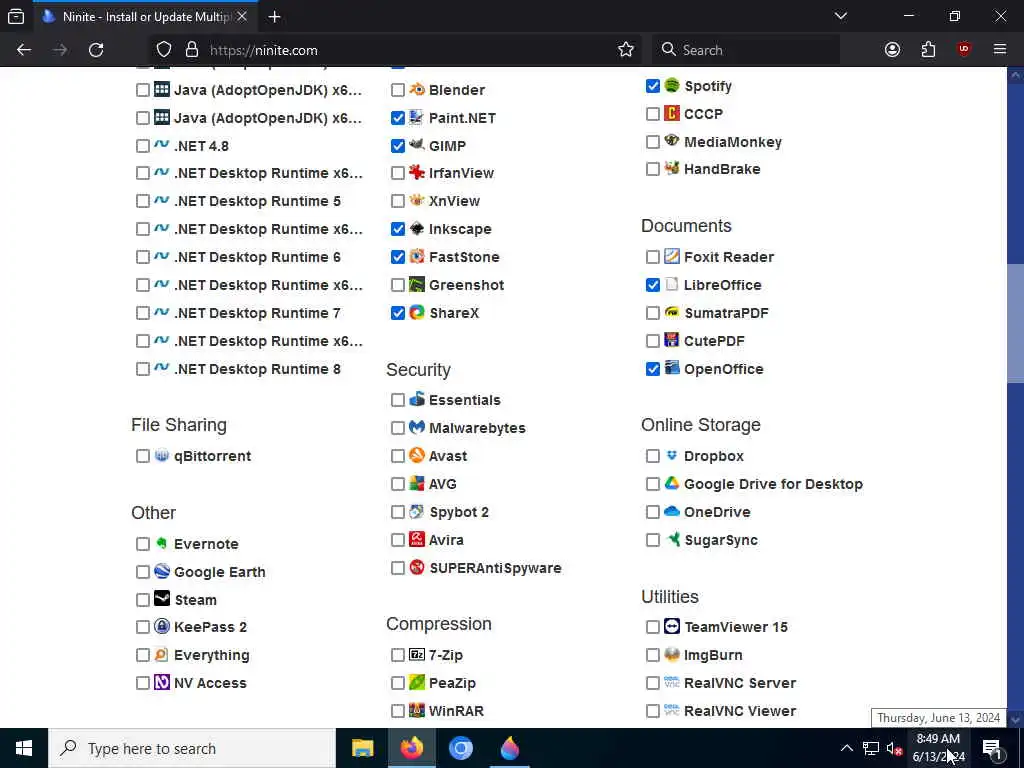The width and height of the screenshot is (1024, 768).
Task: Click the qBittorrent icon
Action: (x=162, y=455)
